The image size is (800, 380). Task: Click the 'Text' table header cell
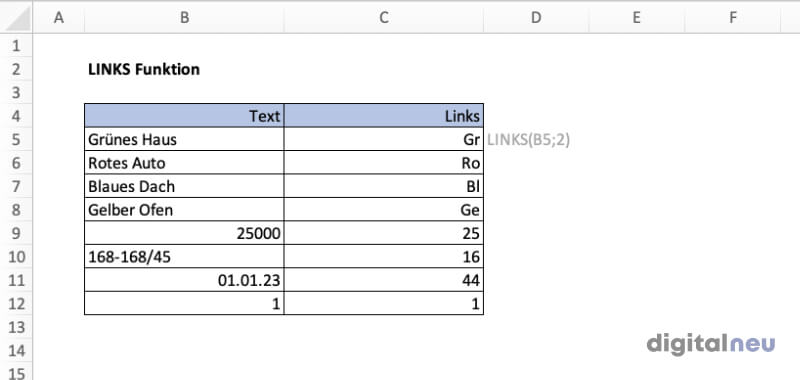(x=184, y=116)
